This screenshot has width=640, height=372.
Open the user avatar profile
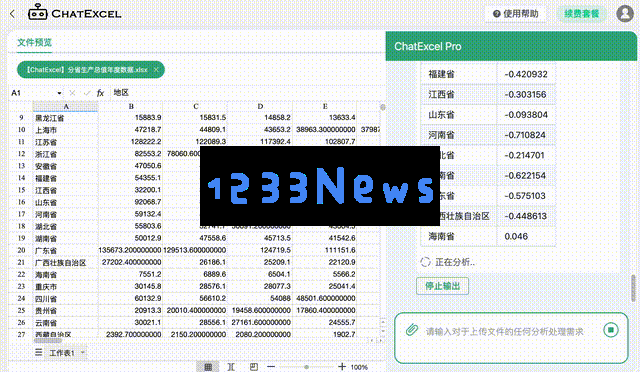pyautogui.click(x=625, y=13)
